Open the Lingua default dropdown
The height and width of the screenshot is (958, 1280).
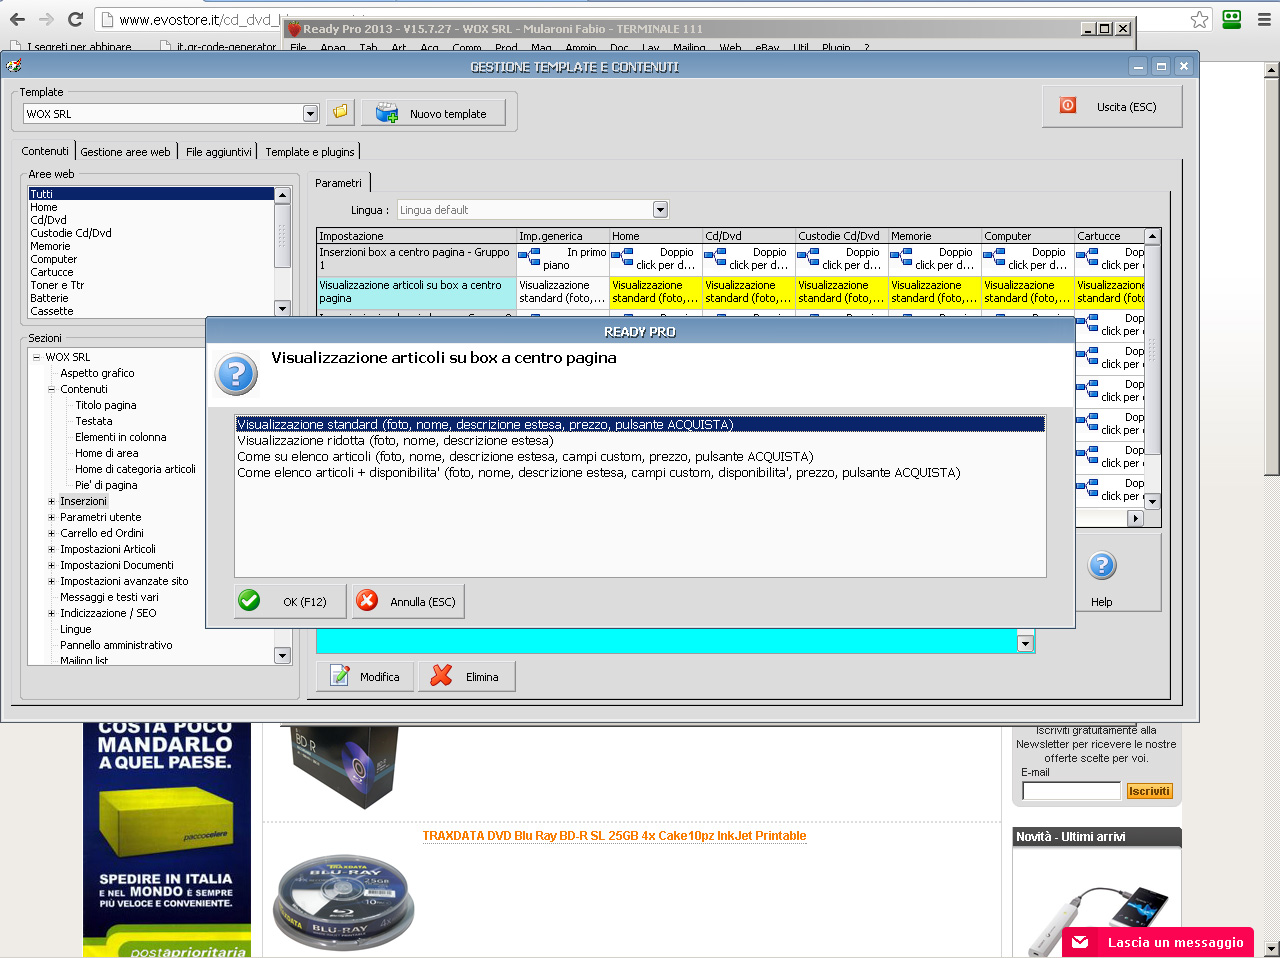(x=660, y=209)
